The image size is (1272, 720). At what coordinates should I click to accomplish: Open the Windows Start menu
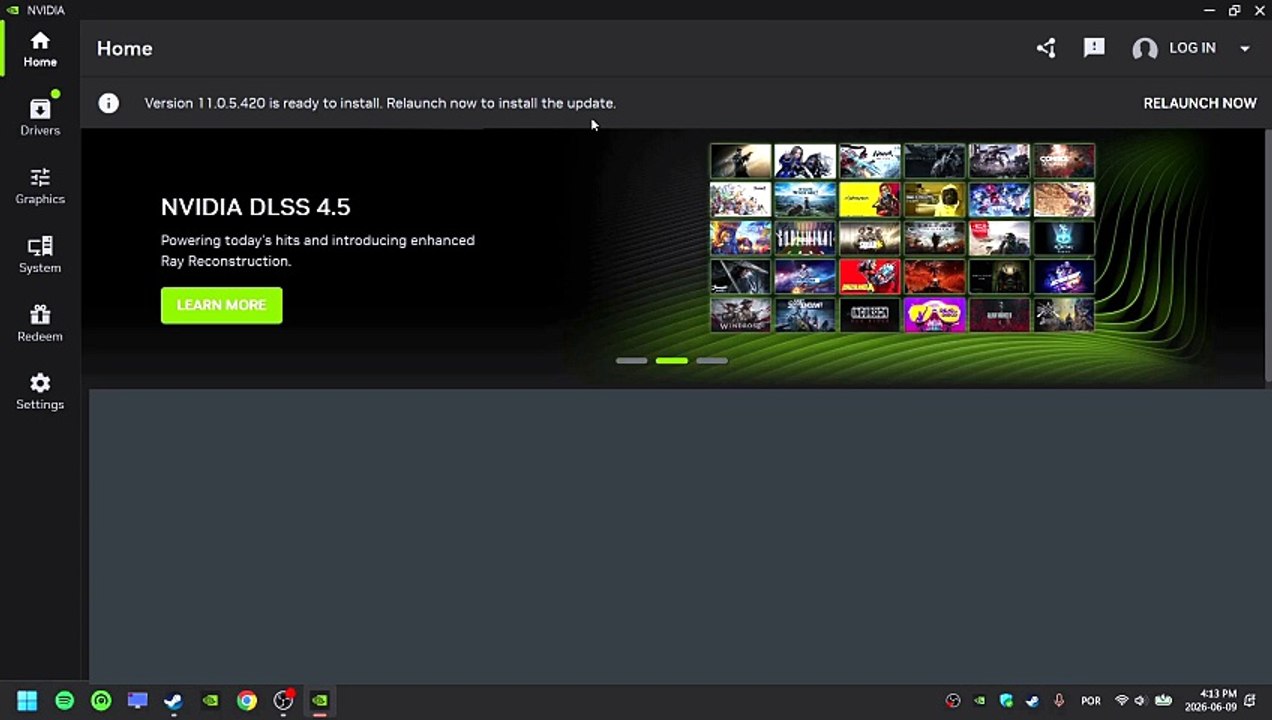pos(27,701)
